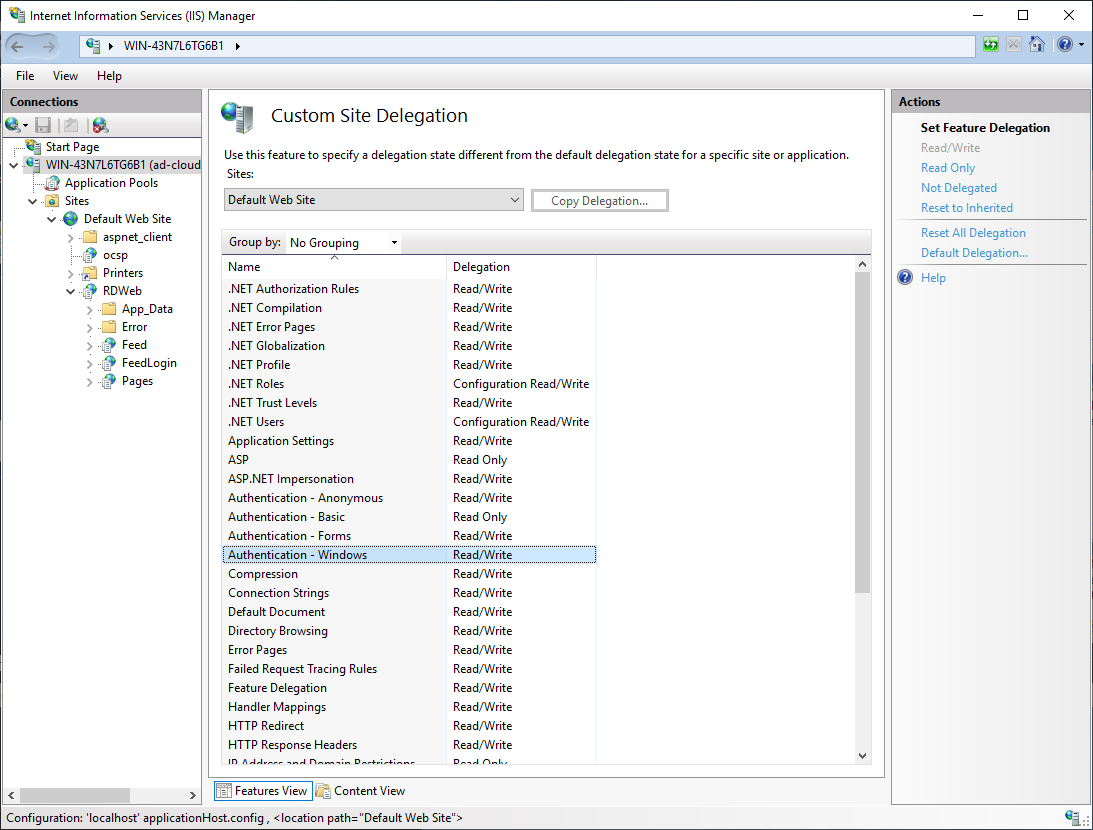
Task: Sort by the Delegation column header
Action: [x=521, y=267]
